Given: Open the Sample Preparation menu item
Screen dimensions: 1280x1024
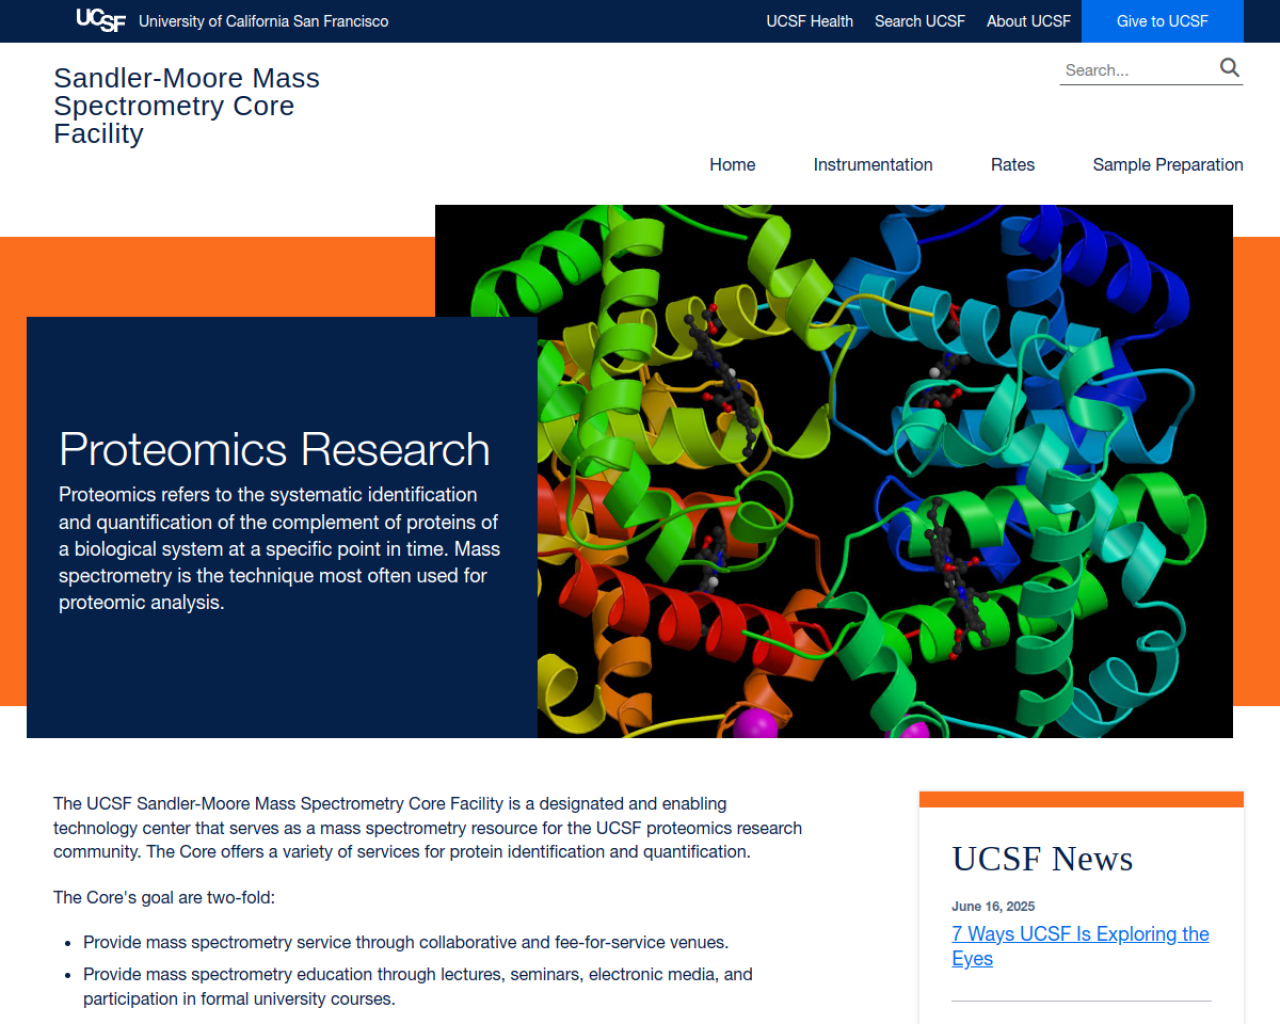Looking at the screenshot, I should 1167,165.
